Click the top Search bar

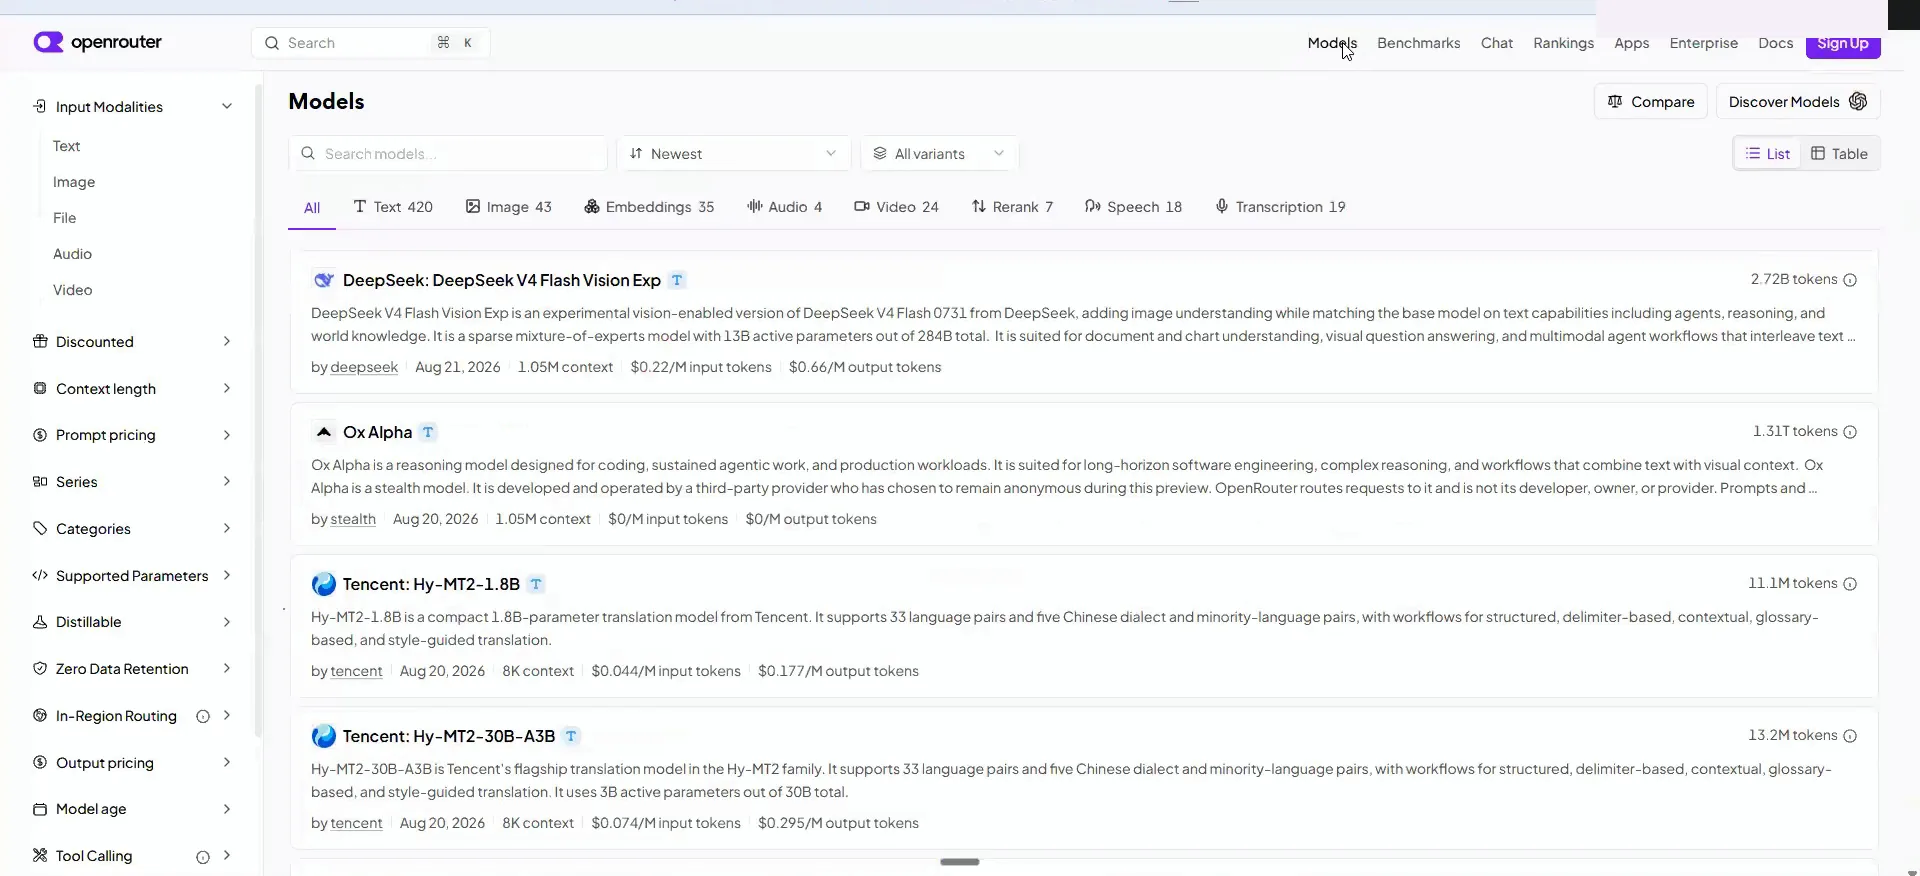pyautogui.click(x=370, y=43)
